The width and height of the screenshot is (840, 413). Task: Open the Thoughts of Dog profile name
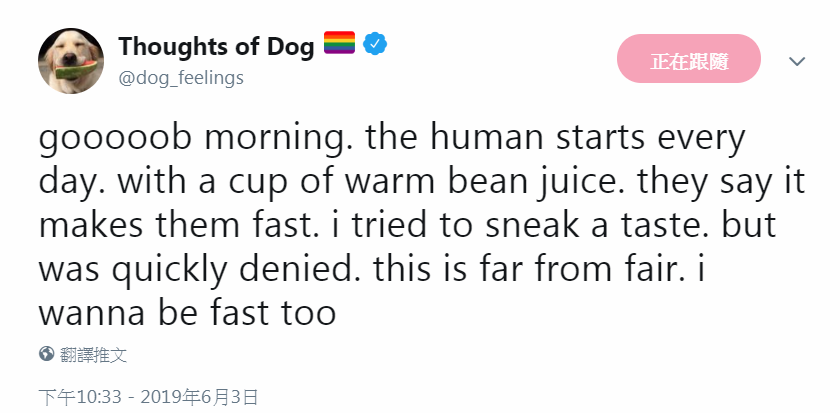click(216, 46)
